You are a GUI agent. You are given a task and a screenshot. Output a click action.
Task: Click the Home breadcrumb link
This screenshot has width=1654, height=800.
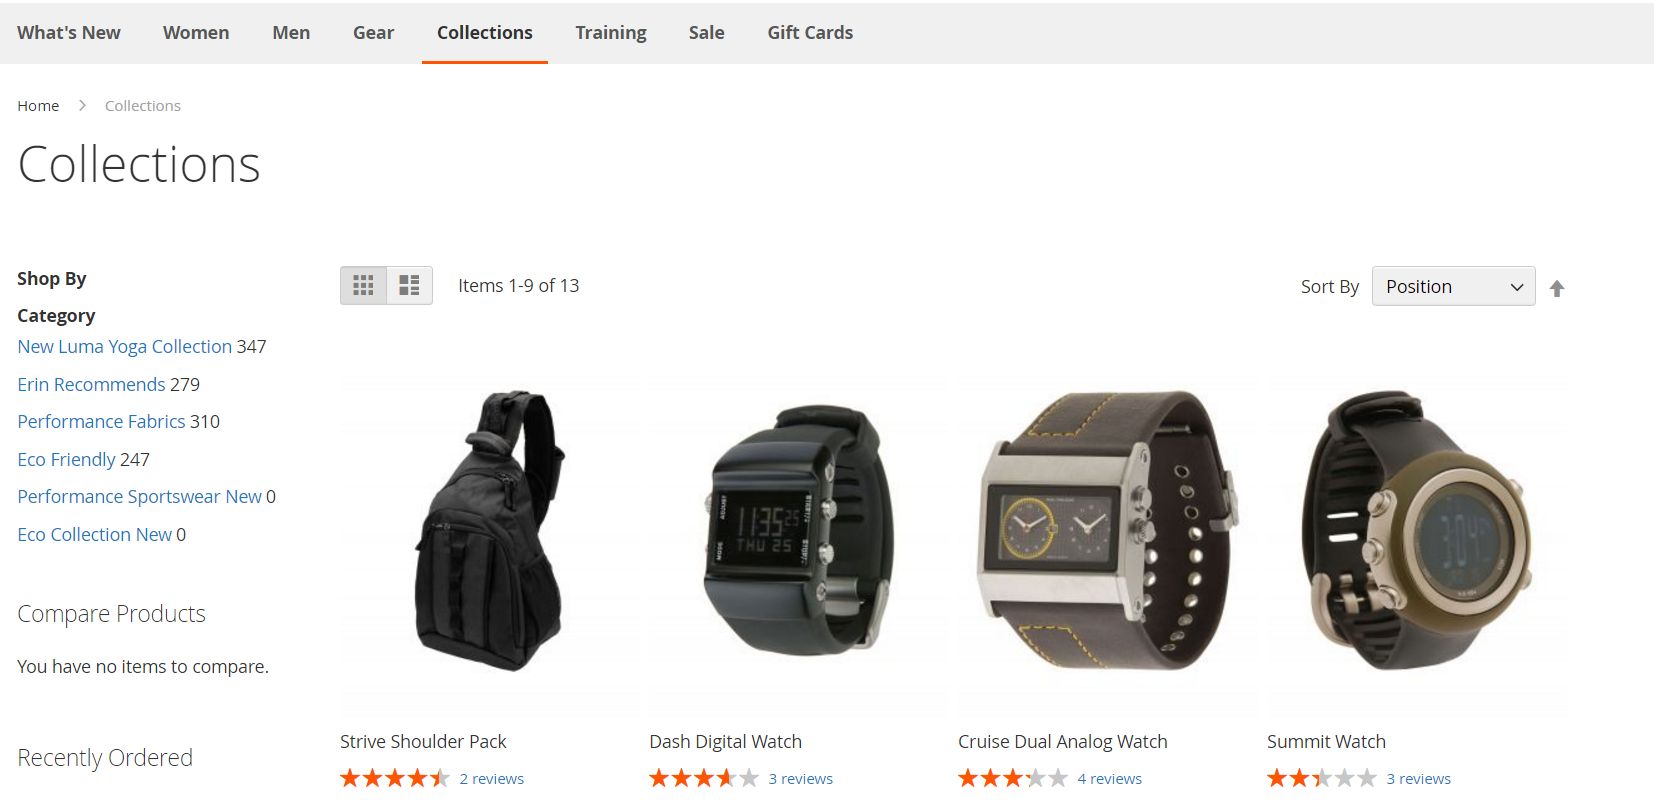(38, 106)
